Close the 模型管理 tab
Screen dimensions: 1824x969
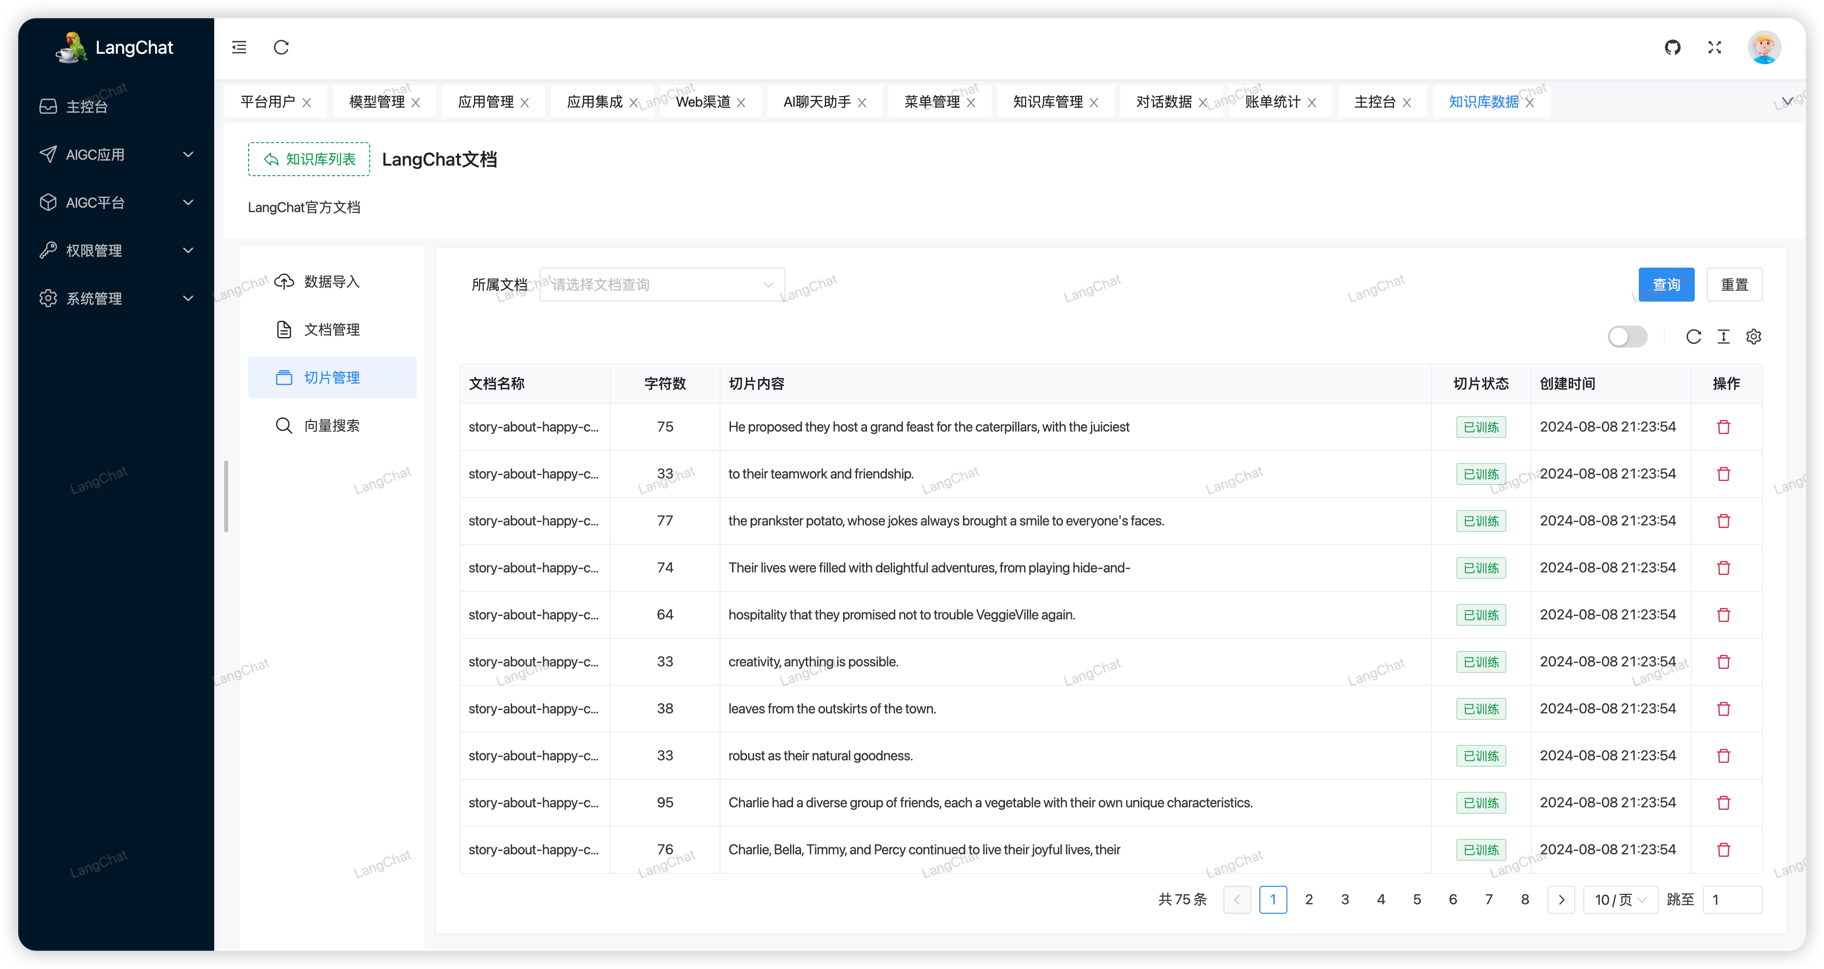tap(416, 103)
